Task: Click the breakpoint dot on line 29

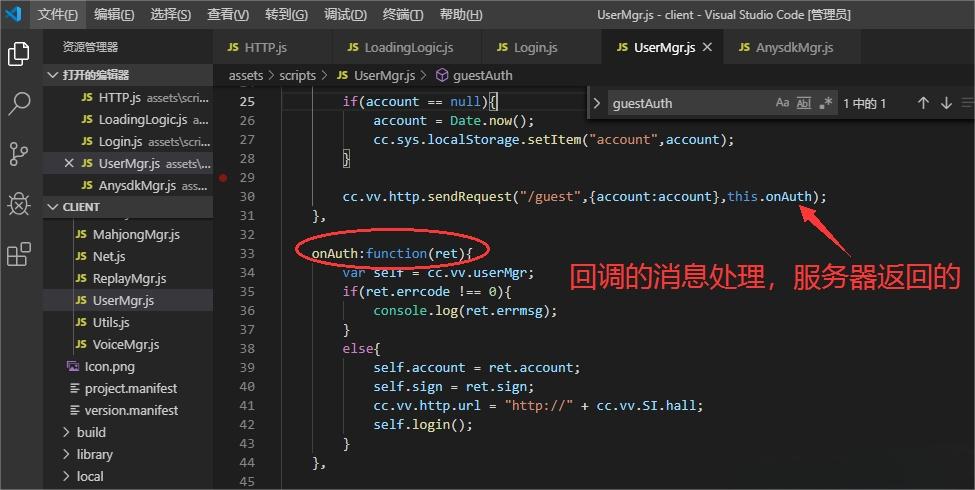Action: point(223,178)
